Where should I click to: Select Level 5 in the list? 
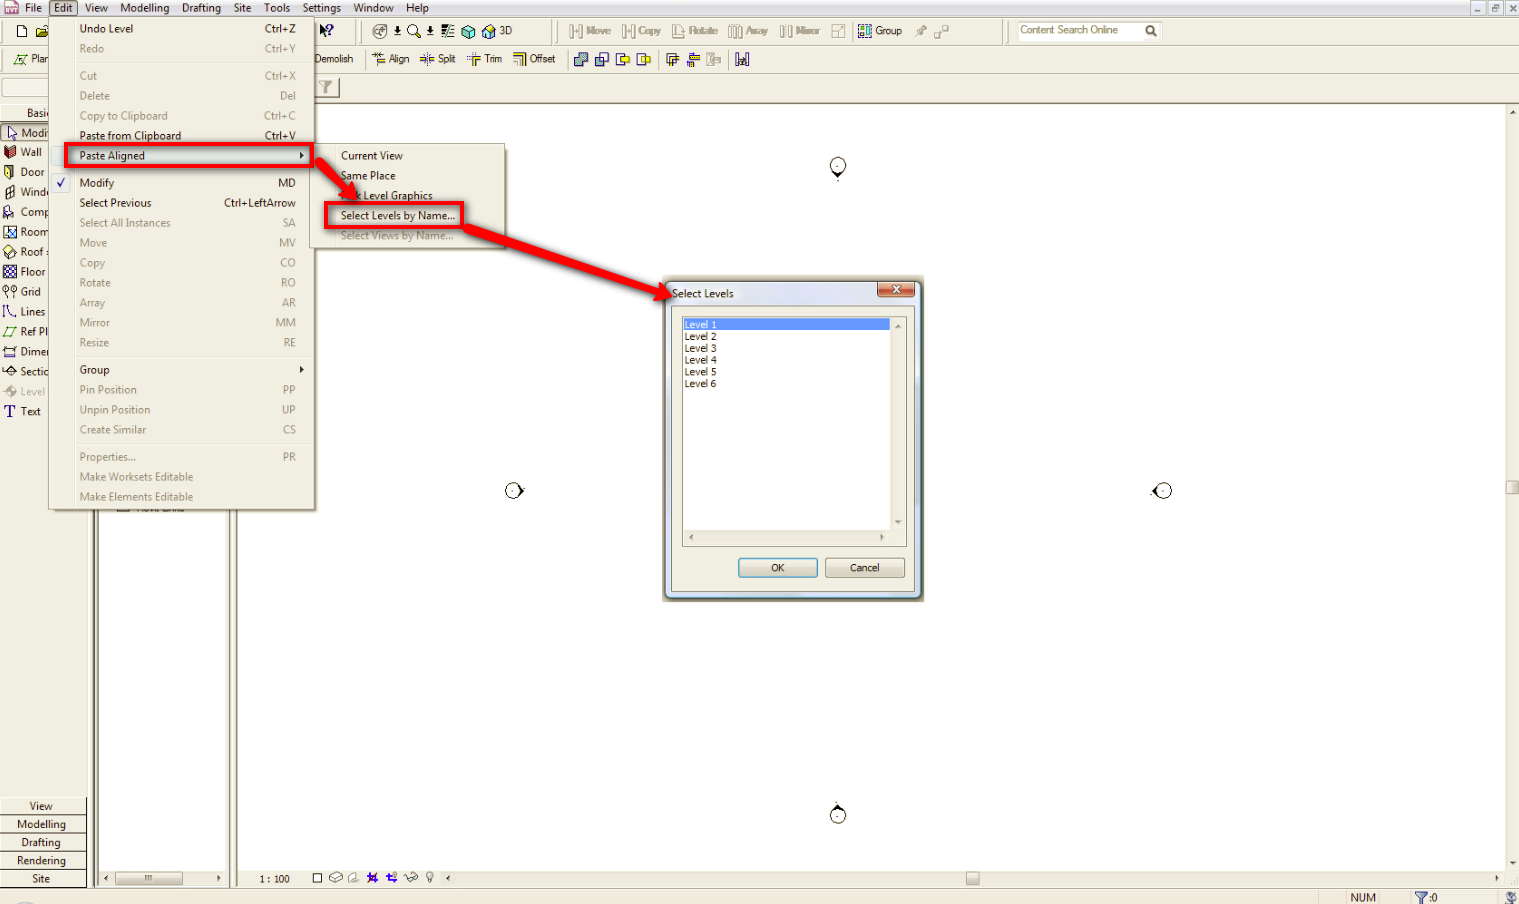786,372
